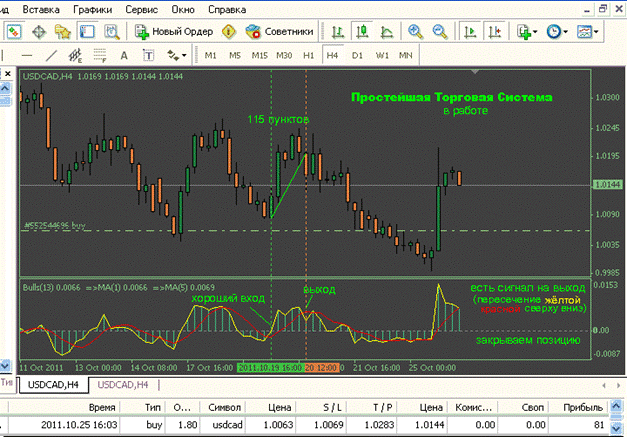Click terminal table scroll-down arrow

616,428
